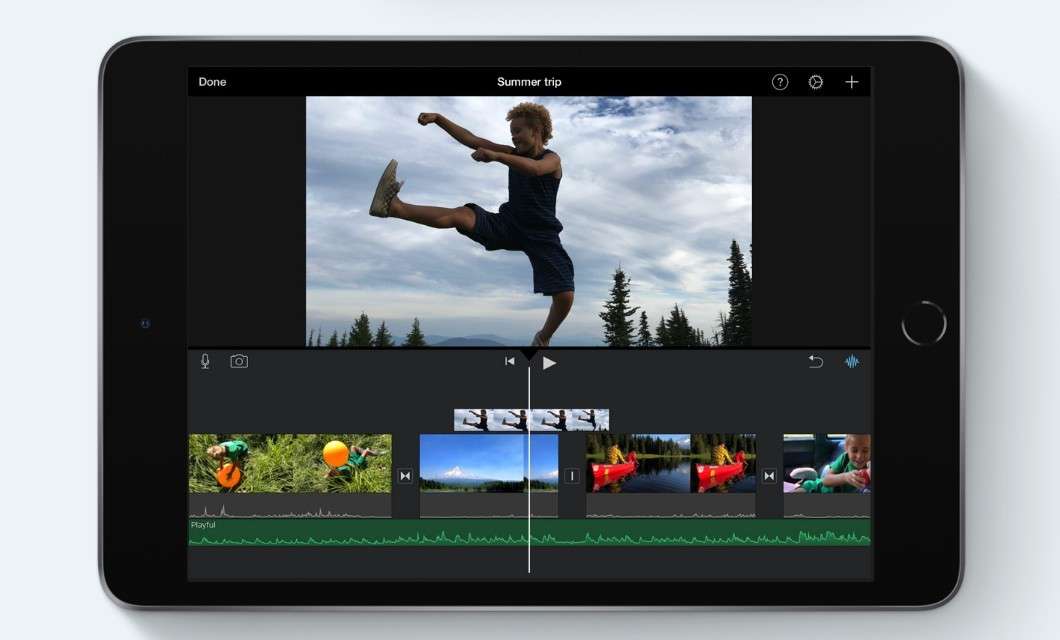1060x640 pixels.
Task: Tap the video preview viewer
Action: 529,221
